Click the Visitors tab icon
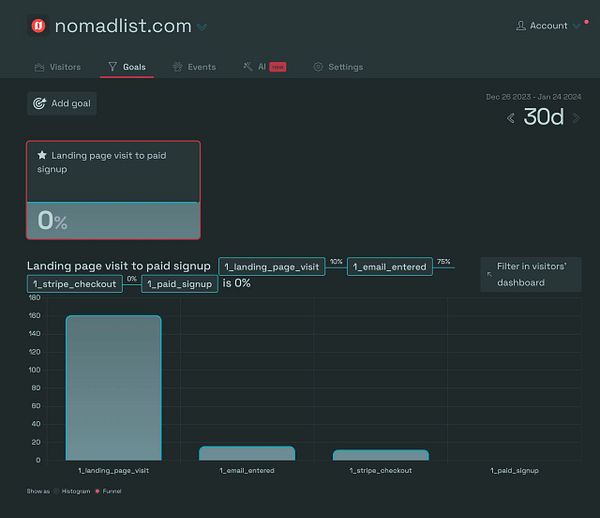Screen dimensions: 600x518 pyautogui.click(x=39, y=67)
